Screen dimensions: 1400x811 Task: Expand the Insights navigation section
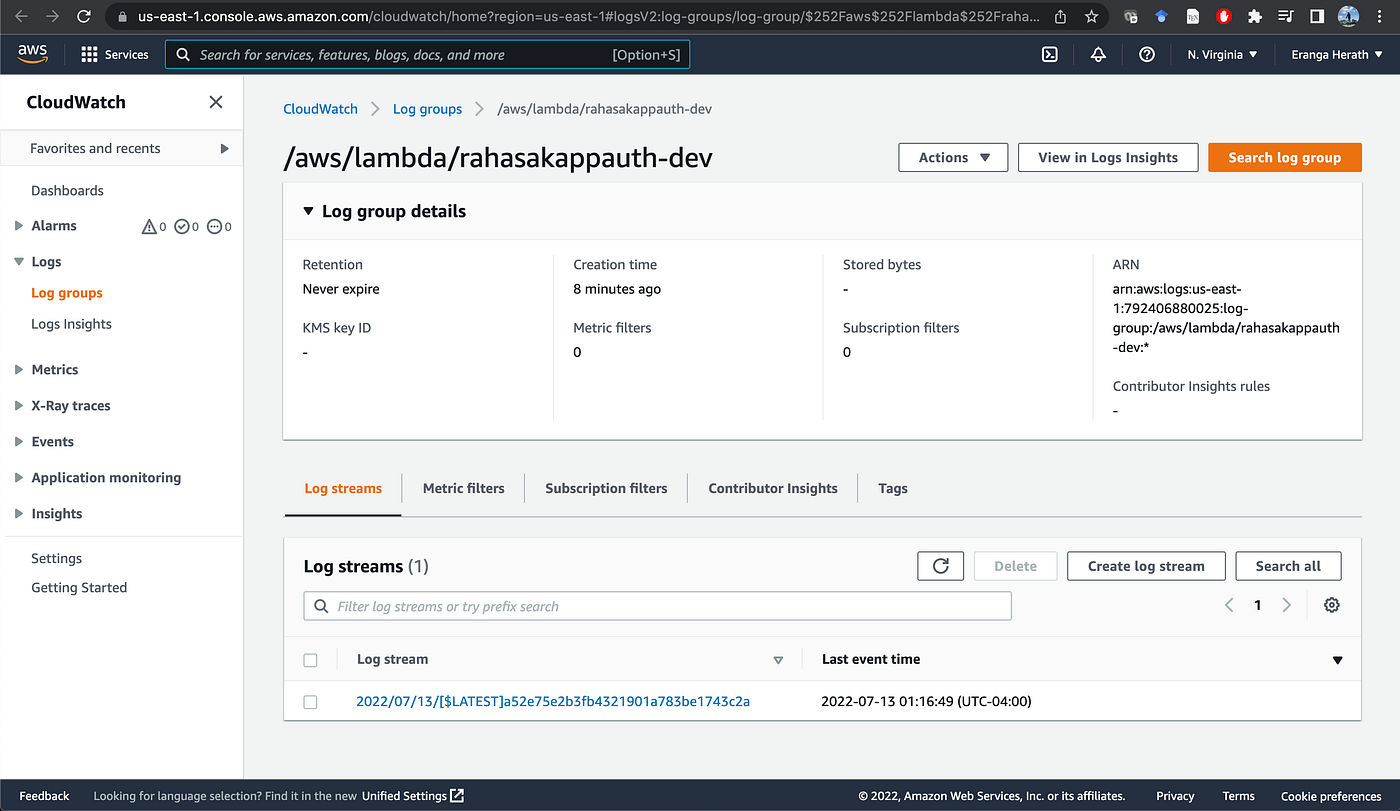(x=19, y=514)
